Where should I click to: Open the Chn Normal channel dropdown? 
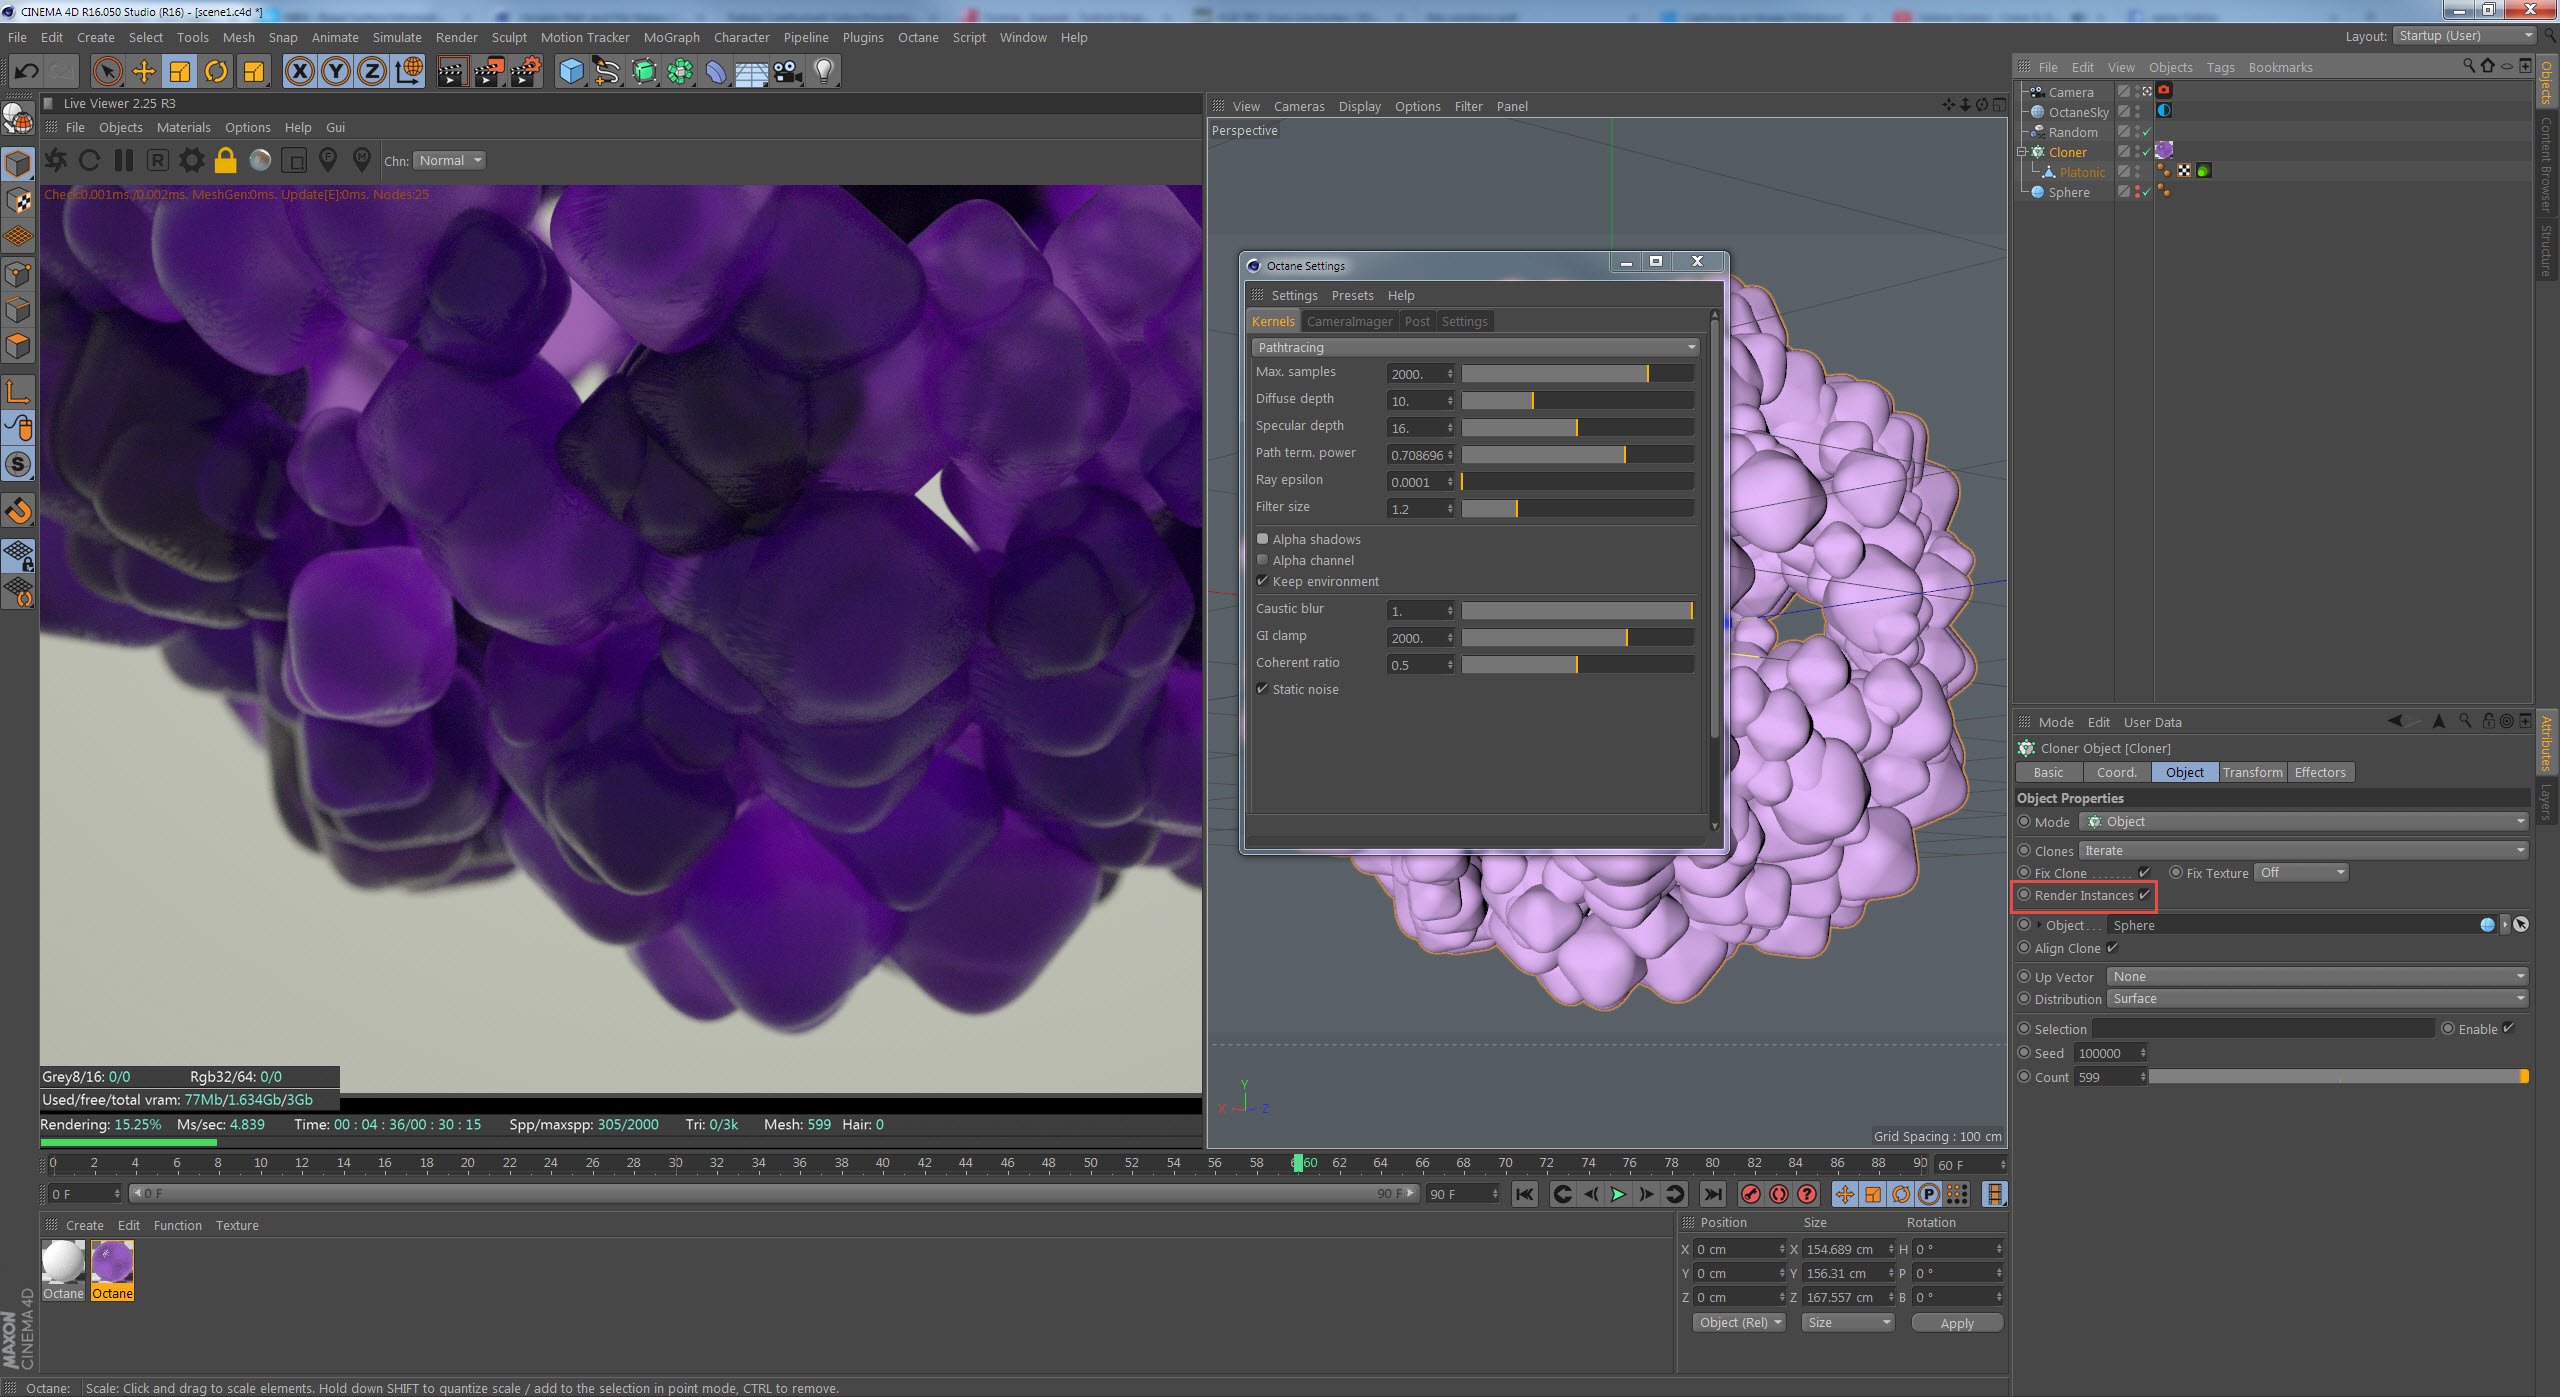pyautogui.click(x=449, y=160)
